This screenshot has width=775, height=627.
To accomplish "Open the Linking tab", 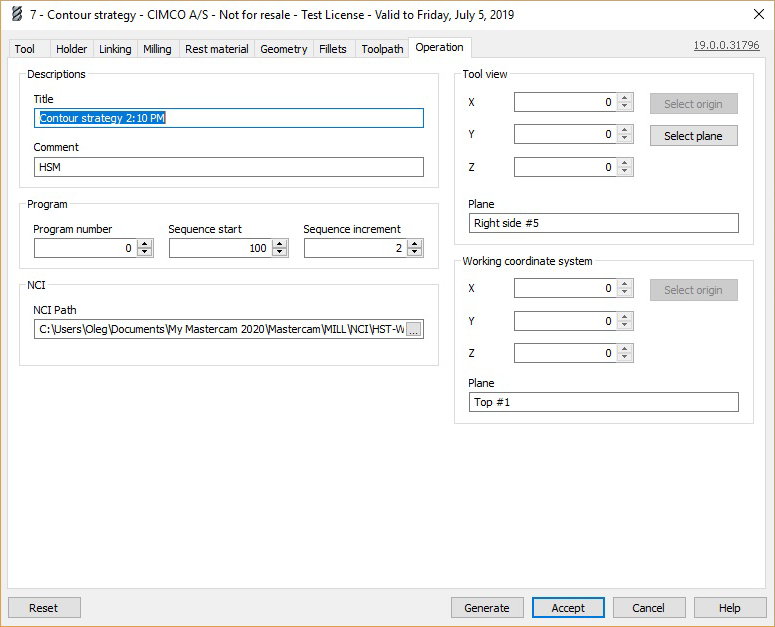I will point(115,49).
